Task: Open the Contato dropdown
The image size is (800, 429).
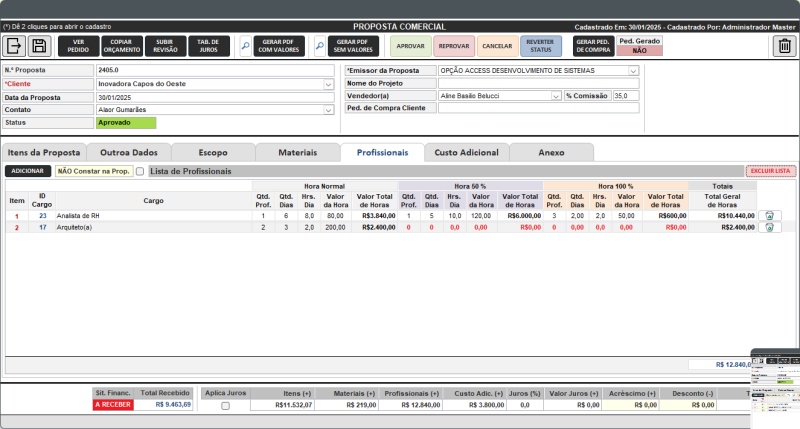Action: click(328, 110)
